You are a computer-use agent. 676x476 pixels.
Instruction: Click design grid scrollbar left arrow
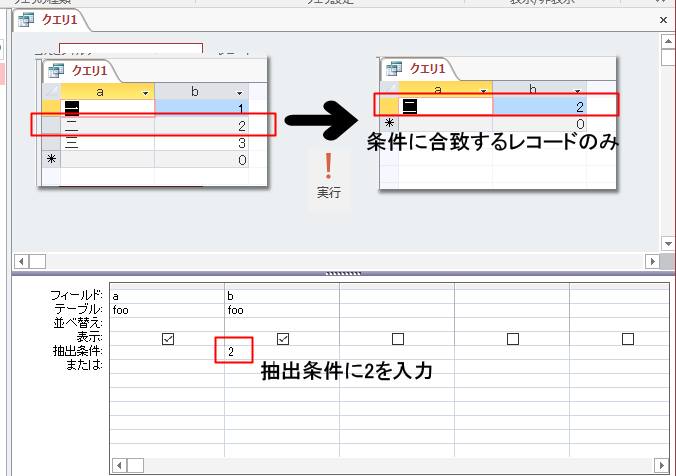tap(119, 466)
